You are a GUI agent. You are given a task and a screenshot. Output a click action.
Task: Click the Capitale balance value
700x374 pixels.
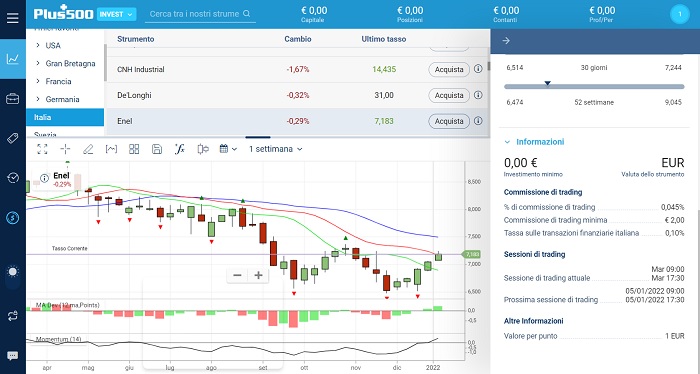313,10
